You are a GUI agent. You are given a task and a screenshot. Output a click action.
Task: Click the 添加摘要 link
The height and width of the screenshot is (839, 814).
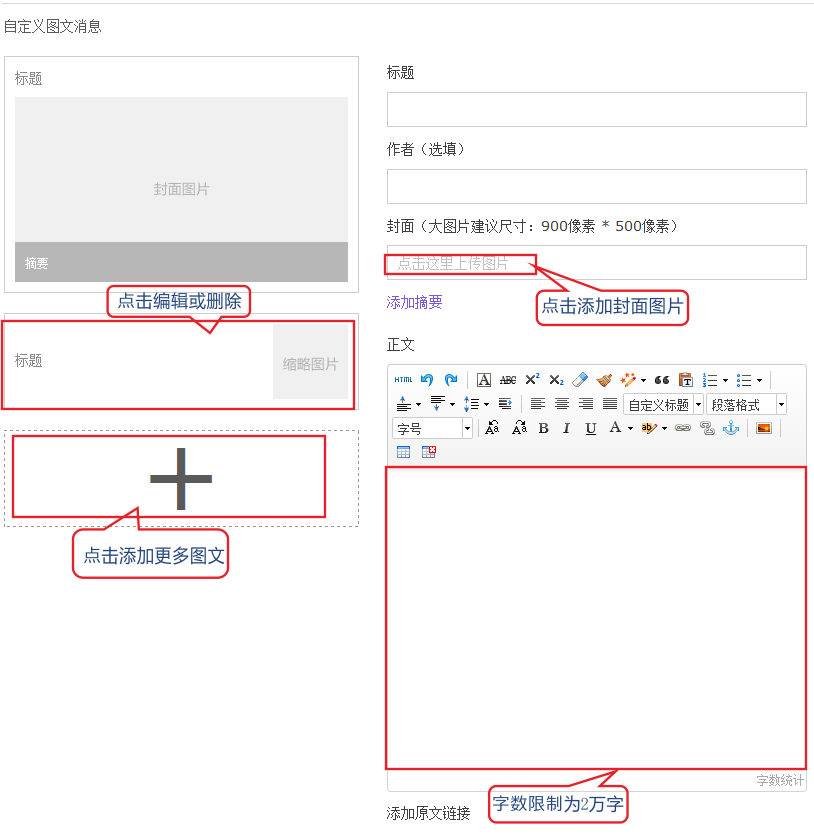[x=414, y=303]
